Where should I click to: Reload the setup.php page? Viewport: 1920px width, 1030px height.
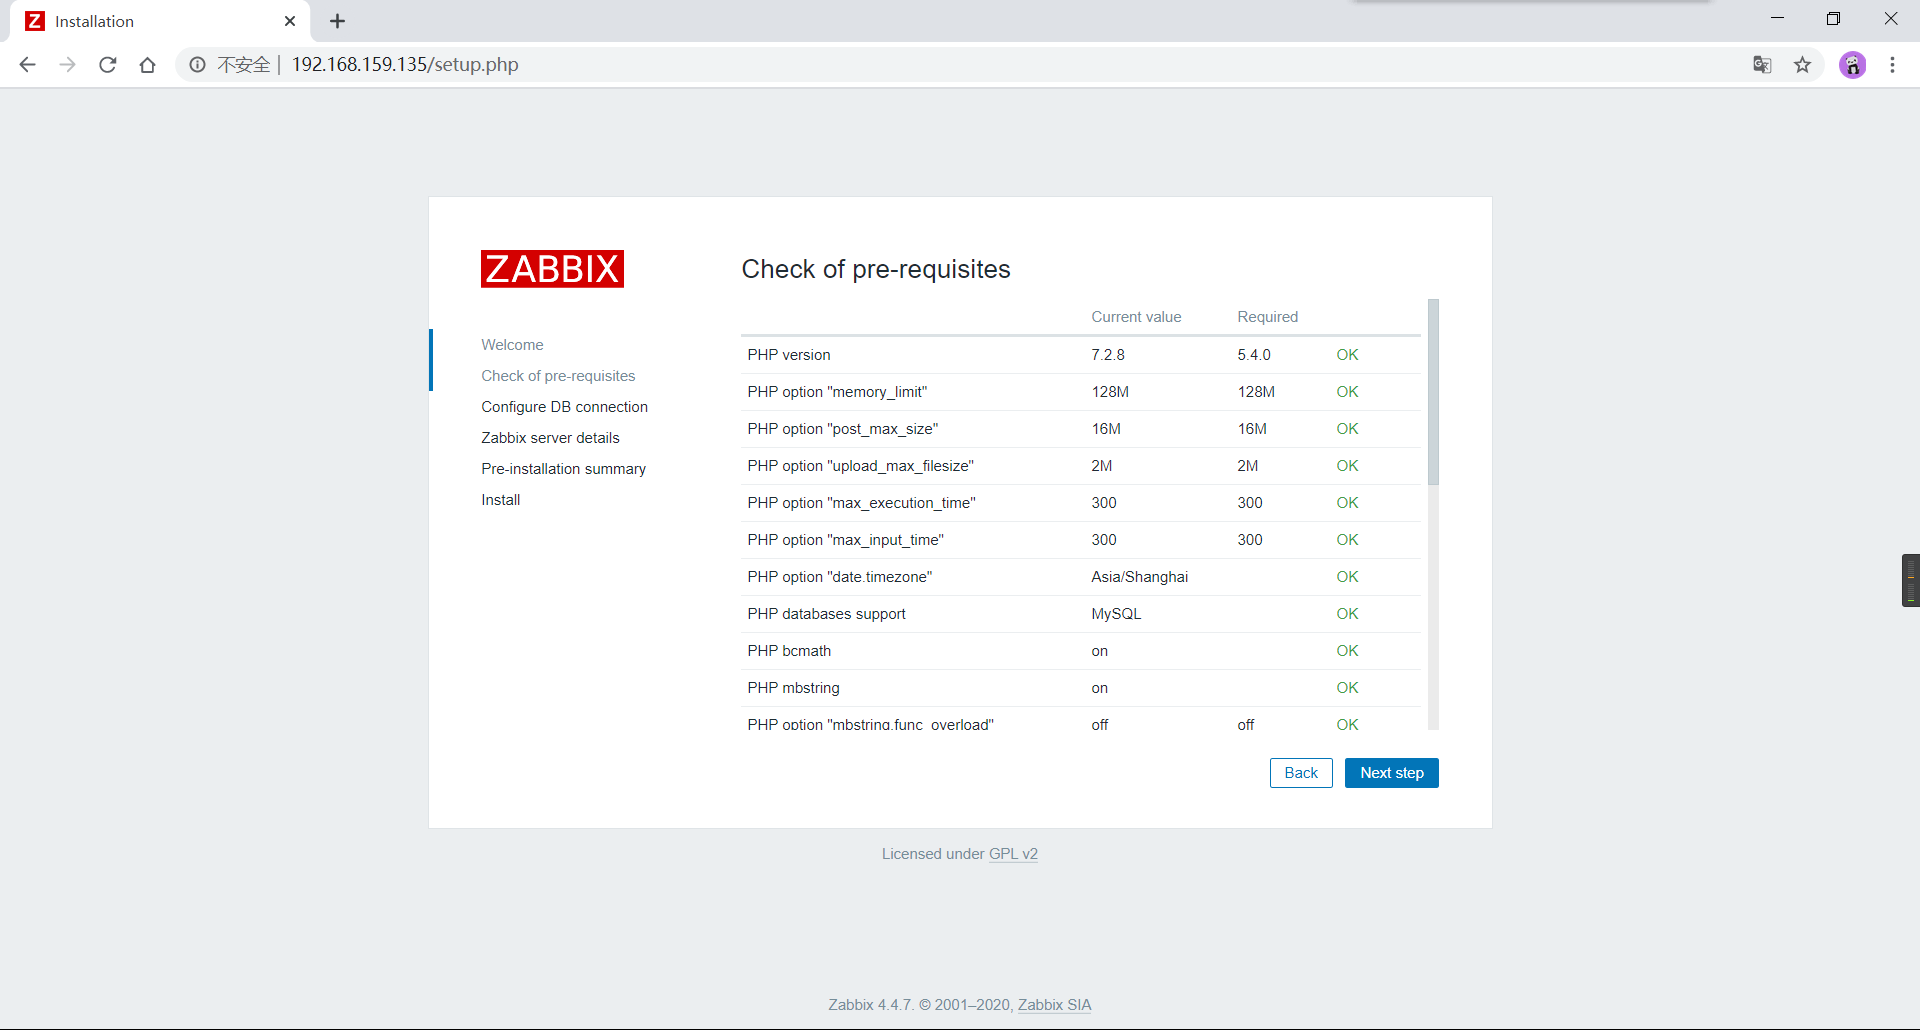108,65
